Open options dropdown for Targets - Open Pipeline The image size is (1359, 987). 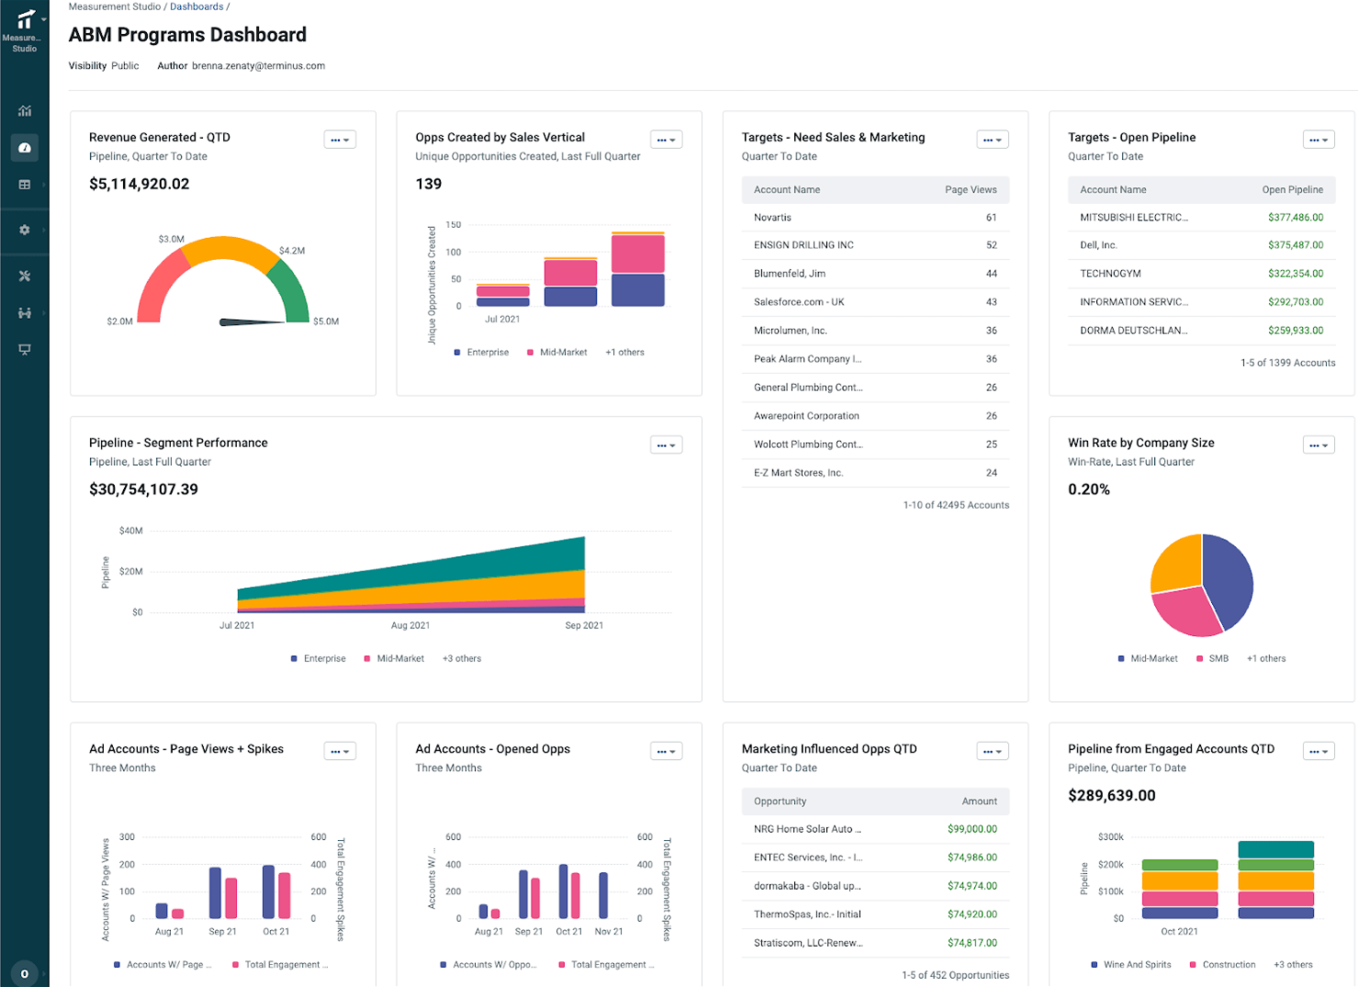pyautogui.click(x=1319, y=140)
